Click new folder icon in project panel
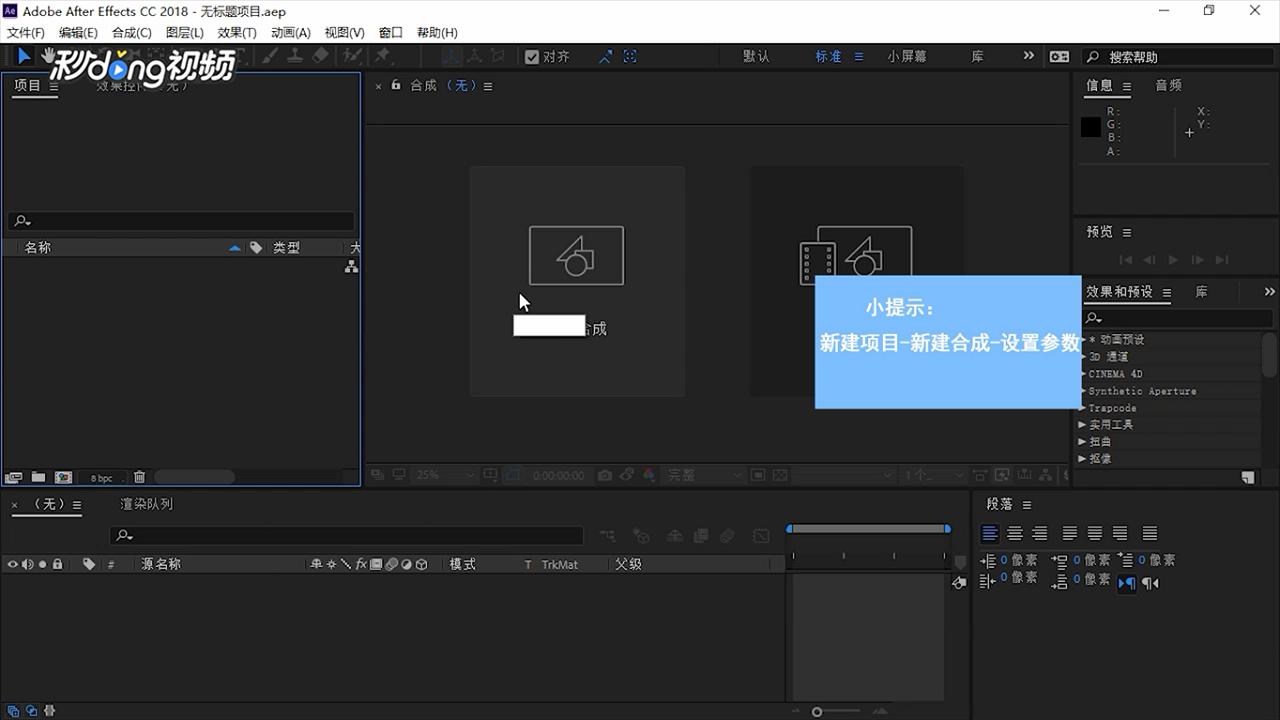 point(38,477)
